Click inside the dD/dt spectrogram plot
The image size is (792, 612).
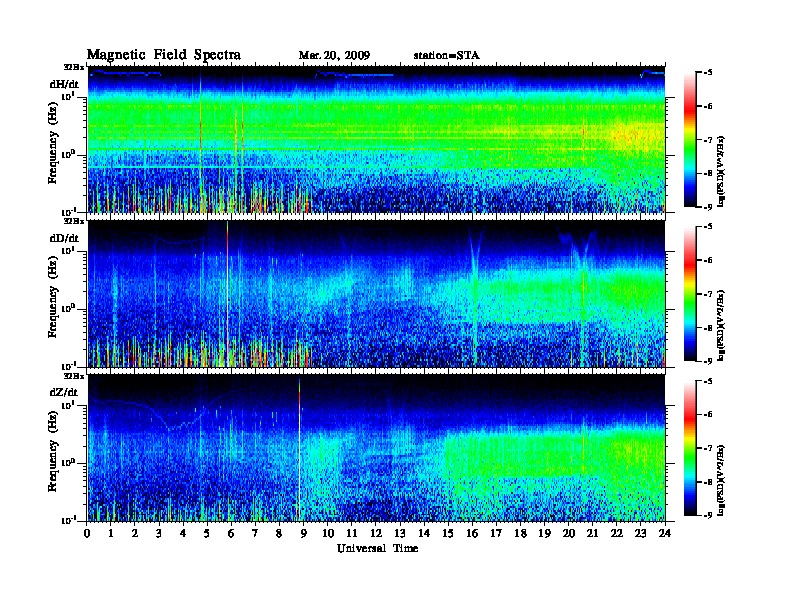point(376,293)
